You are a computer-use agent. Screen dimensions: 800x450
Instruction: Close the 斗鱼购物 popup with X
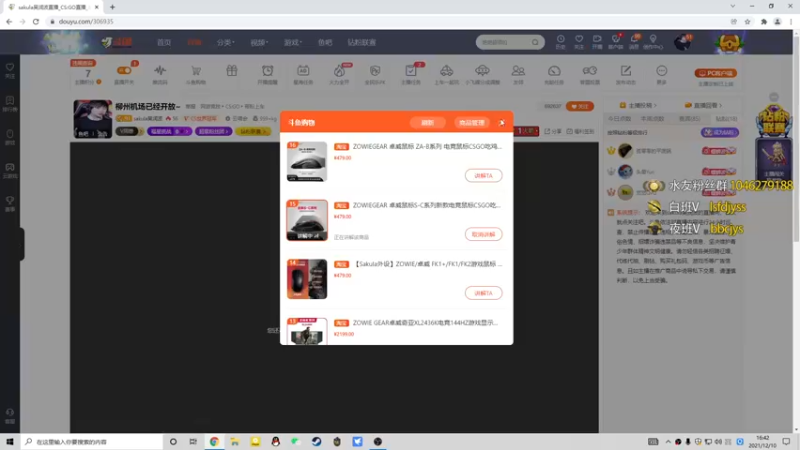tap(502, 122)
